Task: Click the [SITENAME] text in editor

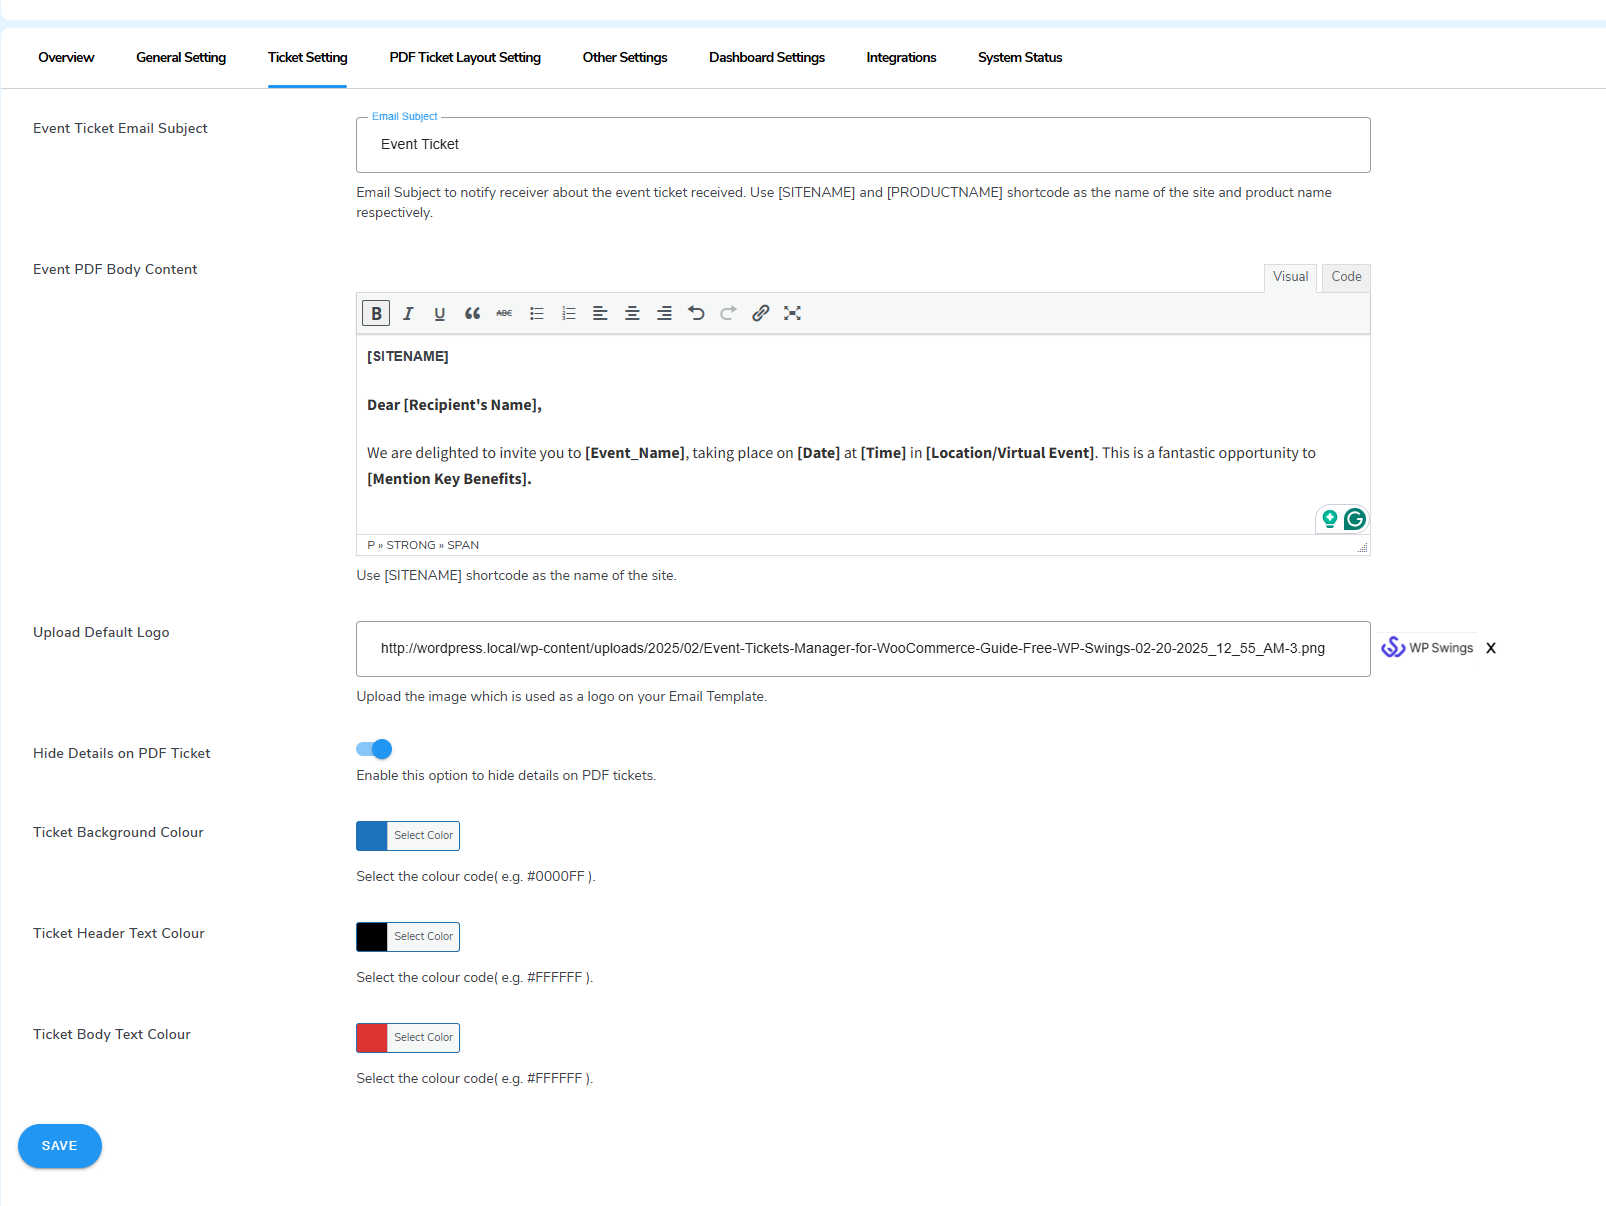Action: [408, 356]
